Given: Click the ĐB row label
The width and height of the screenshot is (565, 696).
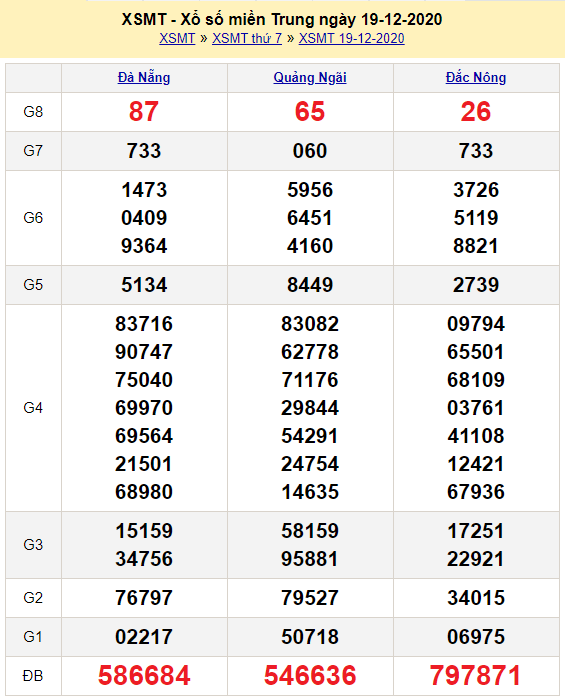Looking at the screenshot, I should click(x=33, y=676).
